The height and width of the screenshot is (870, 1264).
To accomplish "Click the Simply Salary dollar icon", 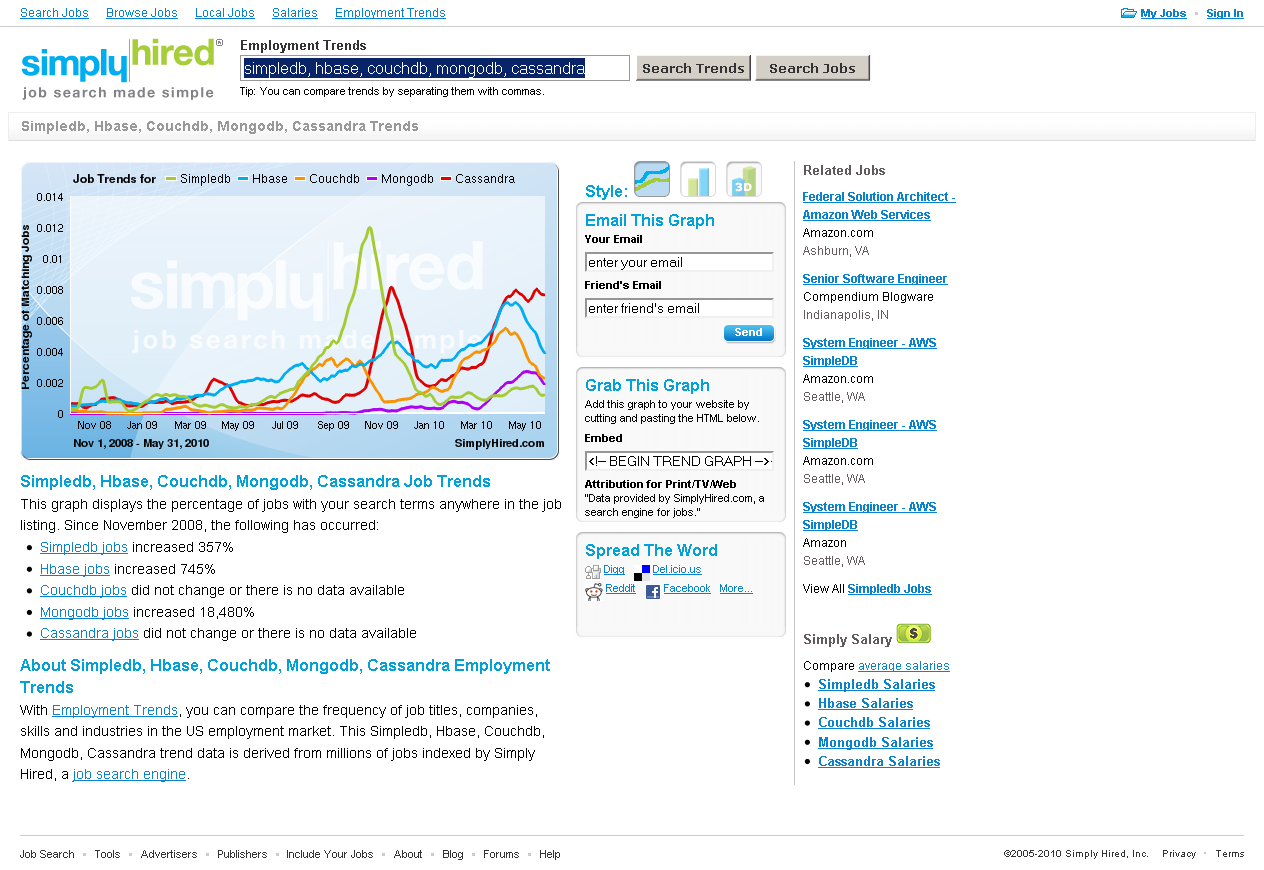I will 914,634.
